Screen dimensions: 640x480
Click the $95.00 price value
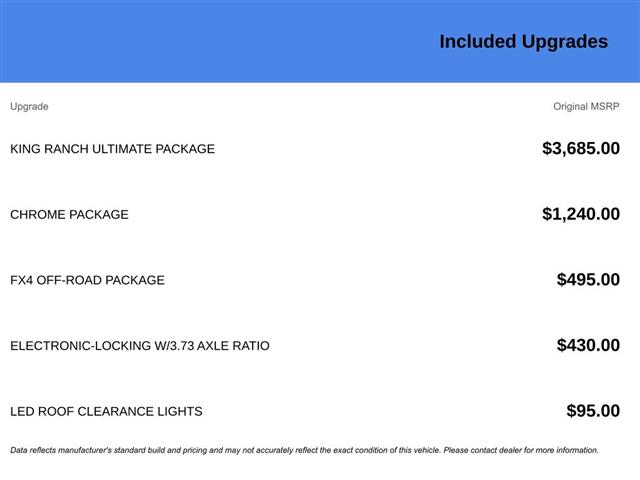pos(592,411)
